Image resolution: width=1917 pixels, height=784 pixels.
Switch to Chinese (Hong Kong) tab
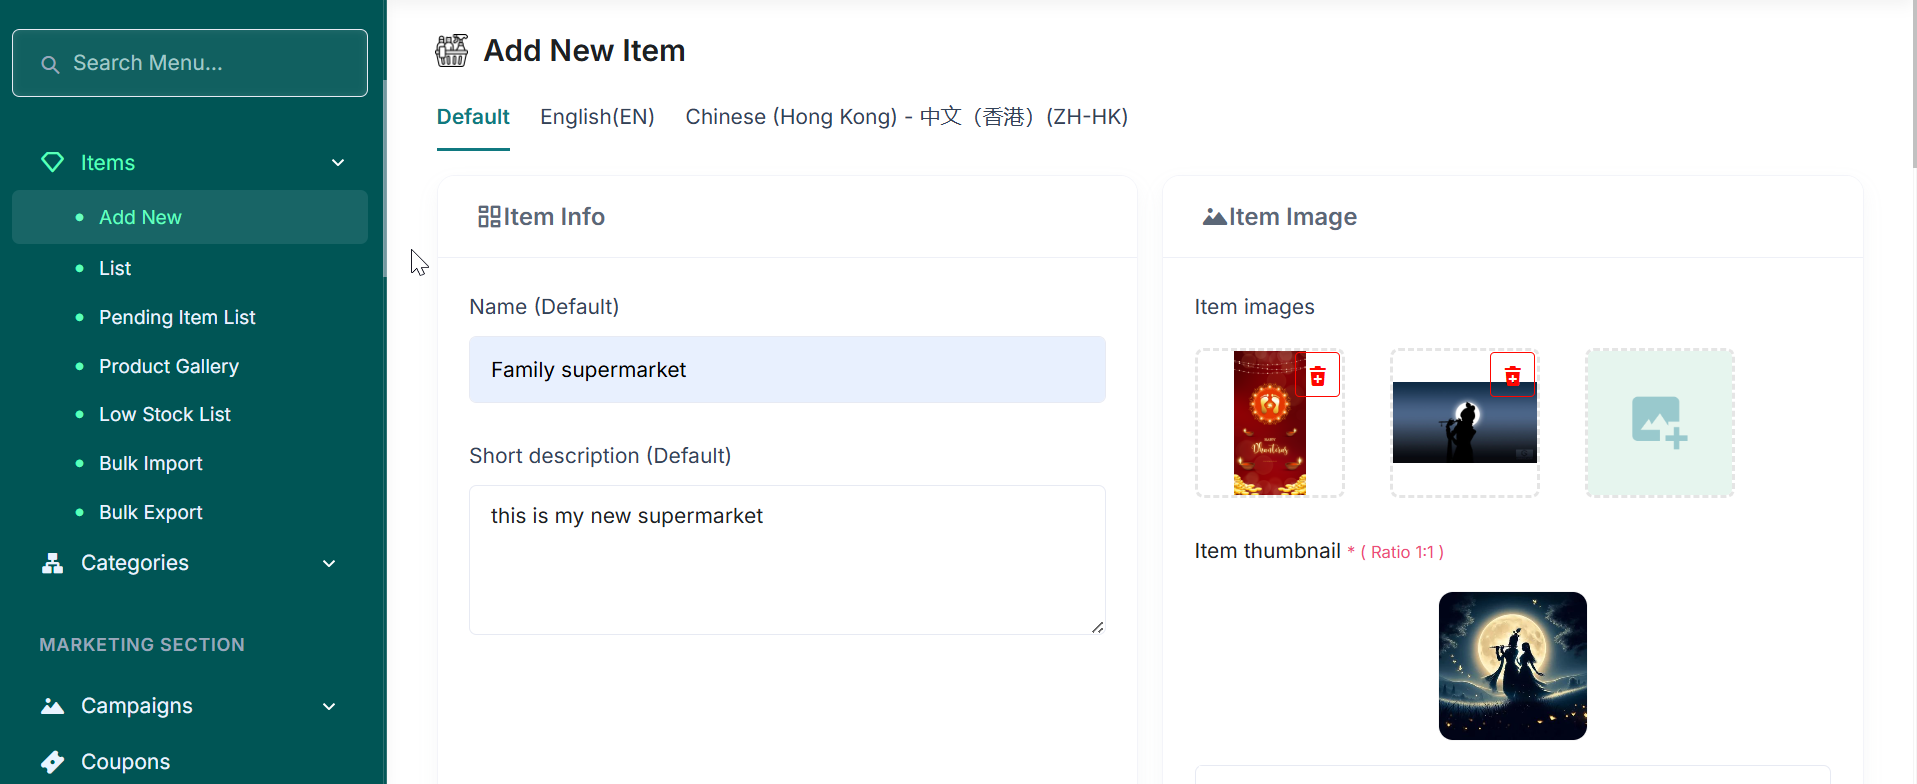tap(906, 117)
